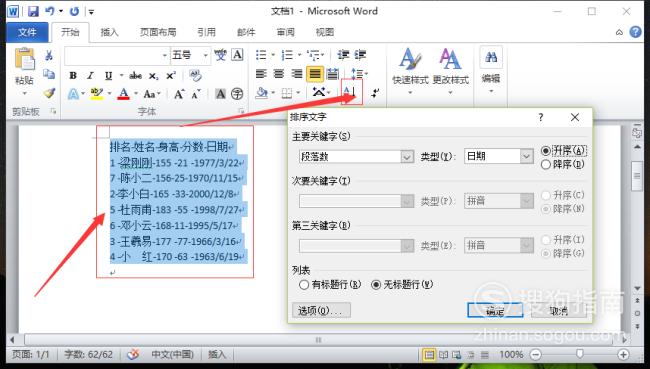Click the Save icon in quick access toolbar

[x=33, y=11]
